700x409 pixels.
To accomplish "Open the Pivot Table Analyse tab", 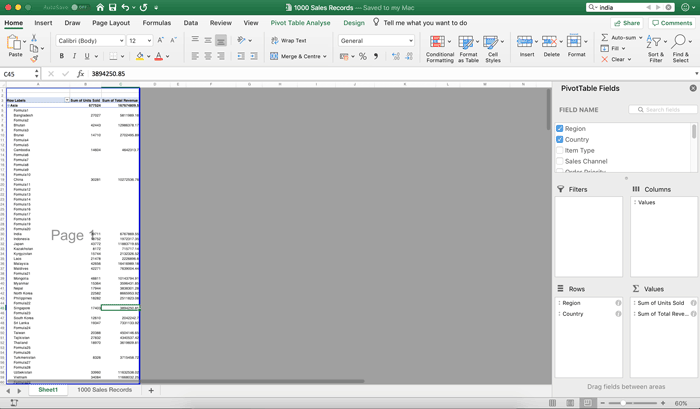I will pyautogui.click(x=300, y=23).
